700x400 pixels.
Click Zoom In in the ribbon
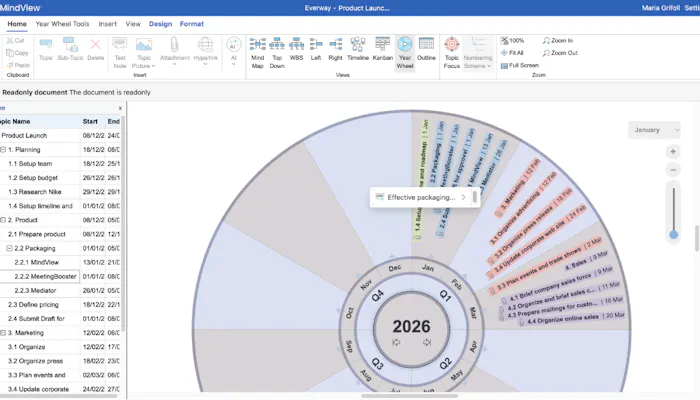pyautogui.click(x=558, y=41)
